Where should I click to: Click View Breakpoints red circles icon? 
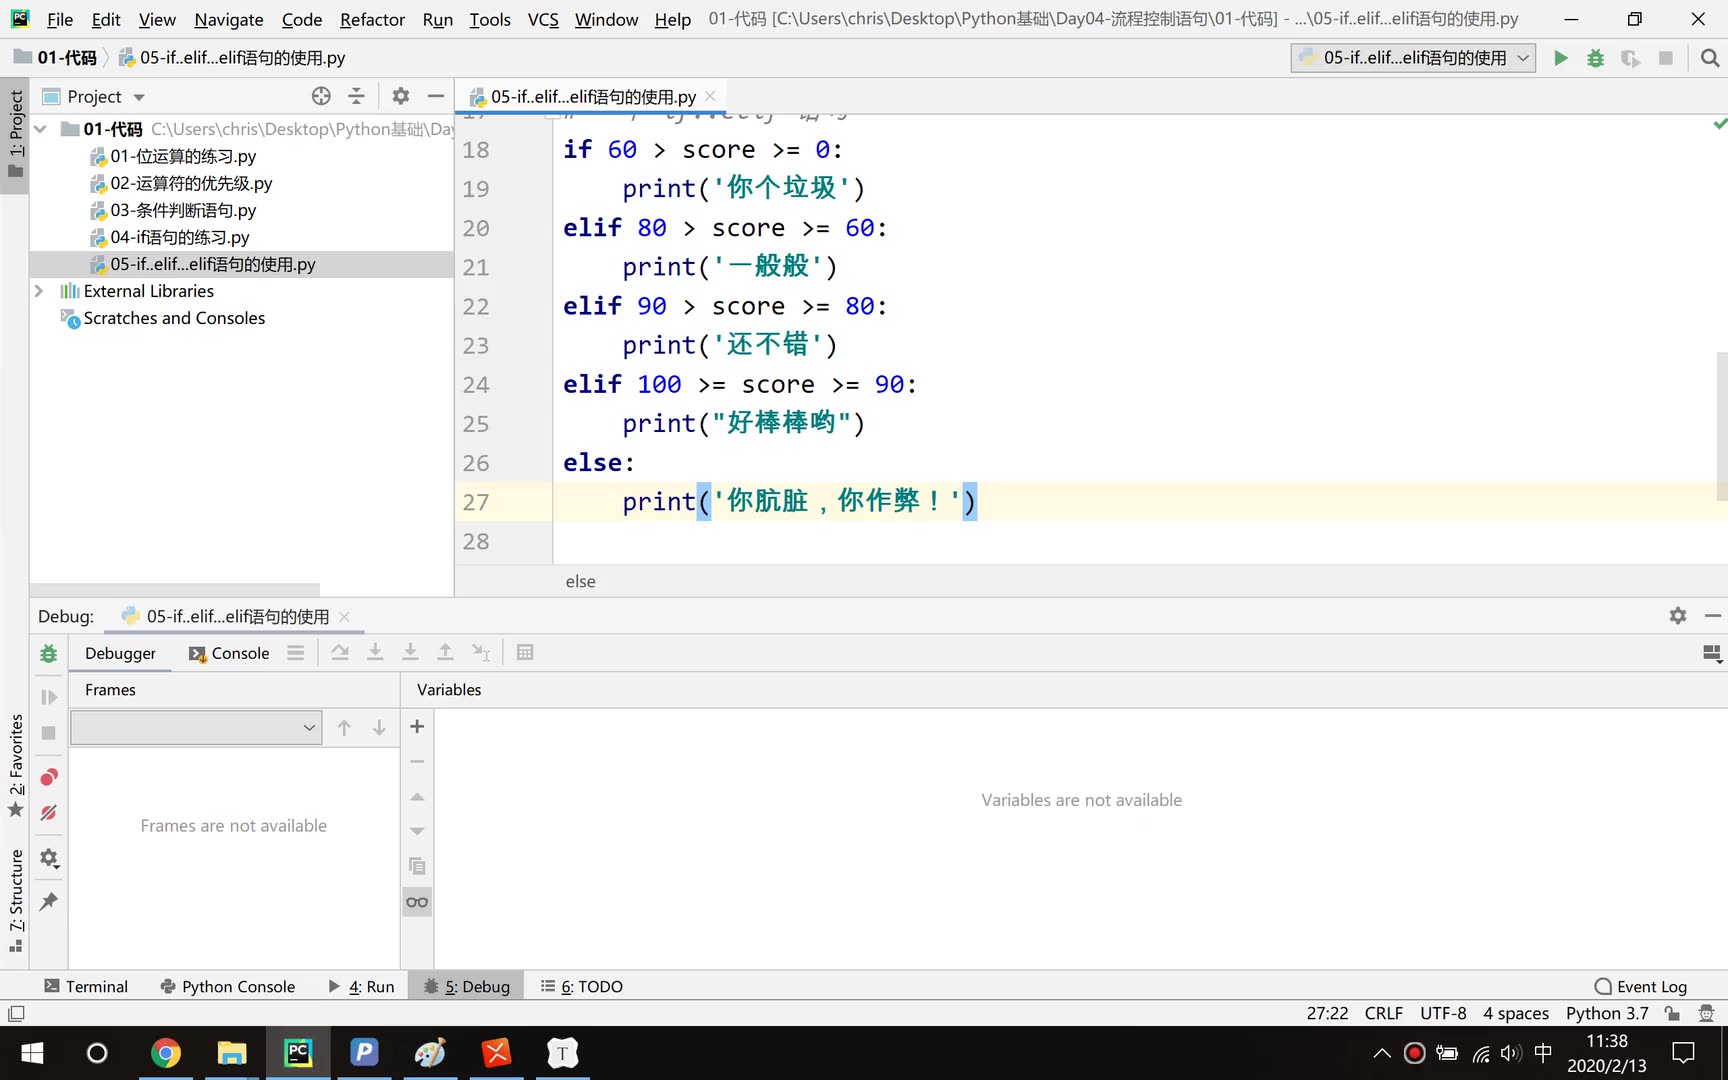(48, 777)
